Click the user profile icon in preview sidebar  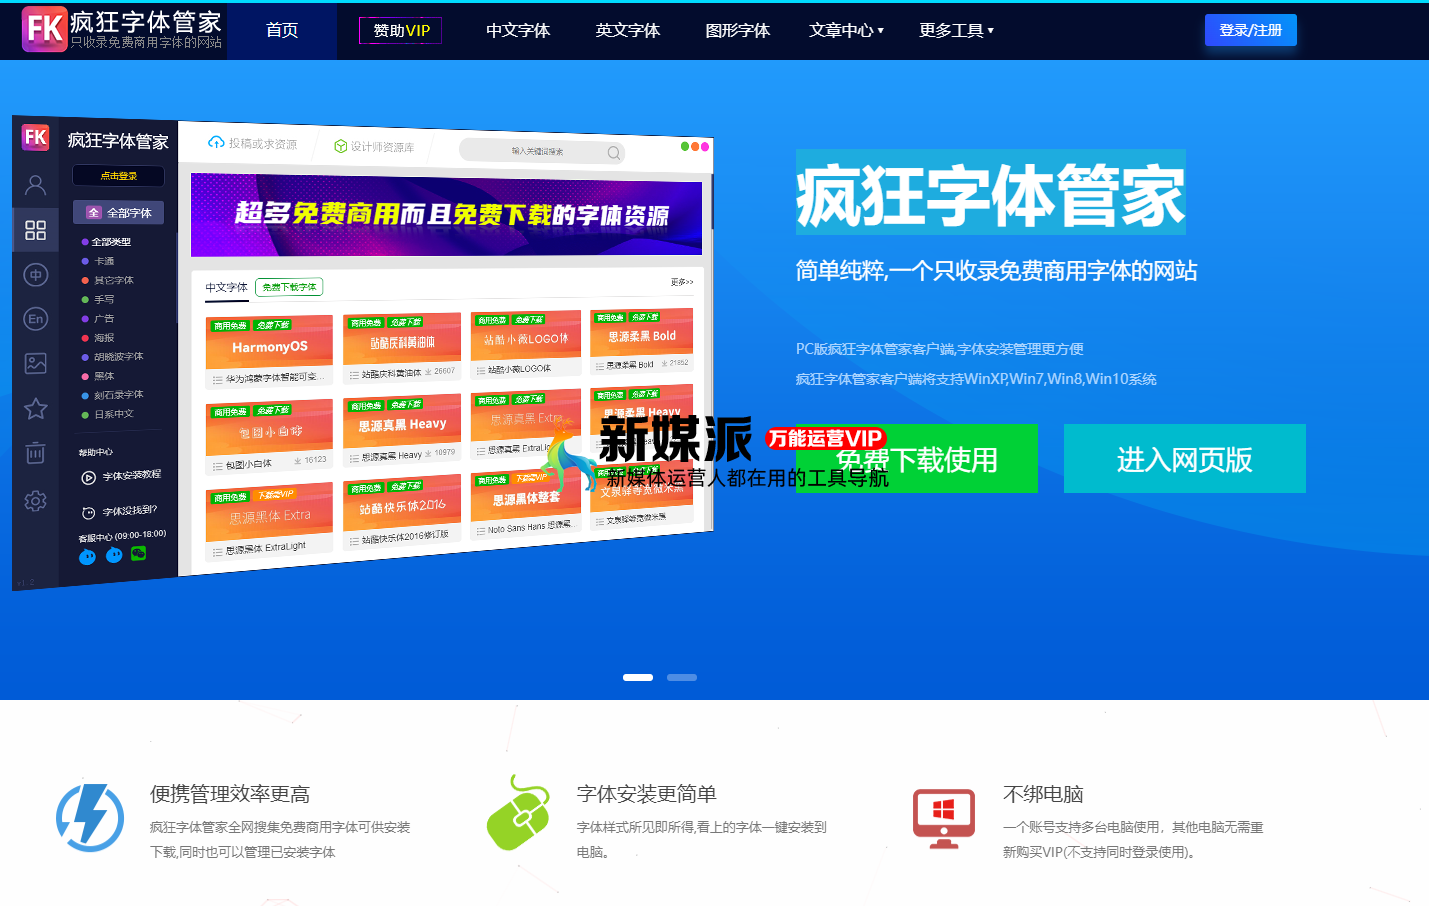tap(35, 185)
